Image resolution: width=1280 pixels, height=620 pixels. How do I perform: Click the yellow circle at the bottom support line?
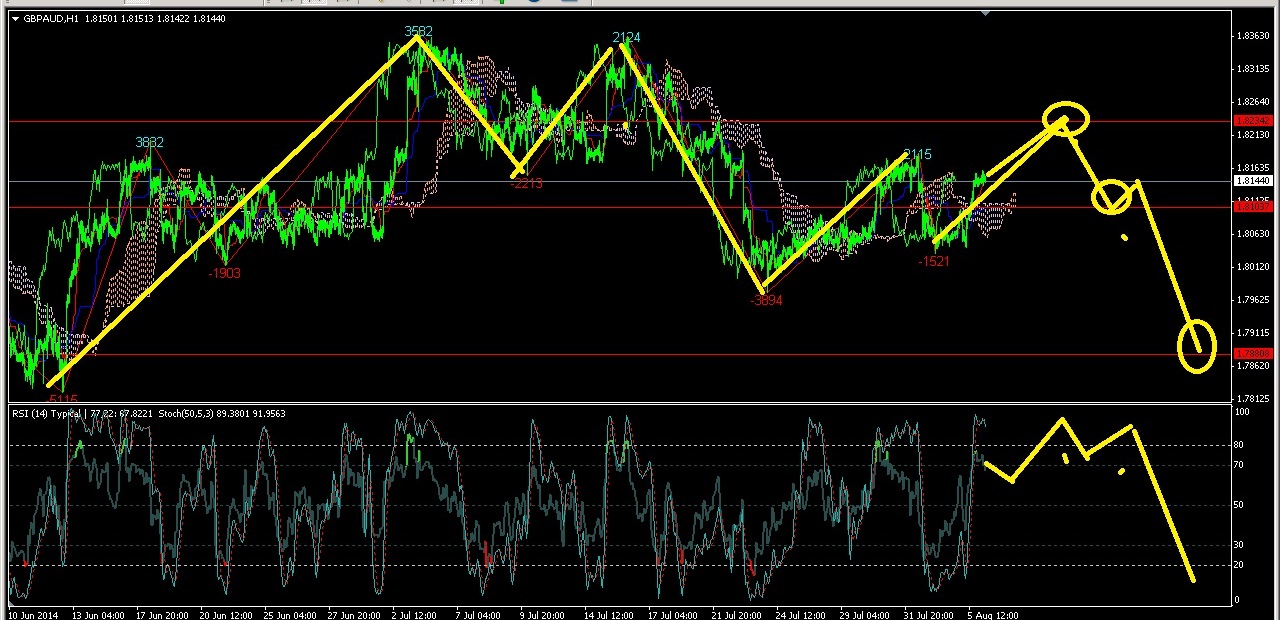[1197, 346]
